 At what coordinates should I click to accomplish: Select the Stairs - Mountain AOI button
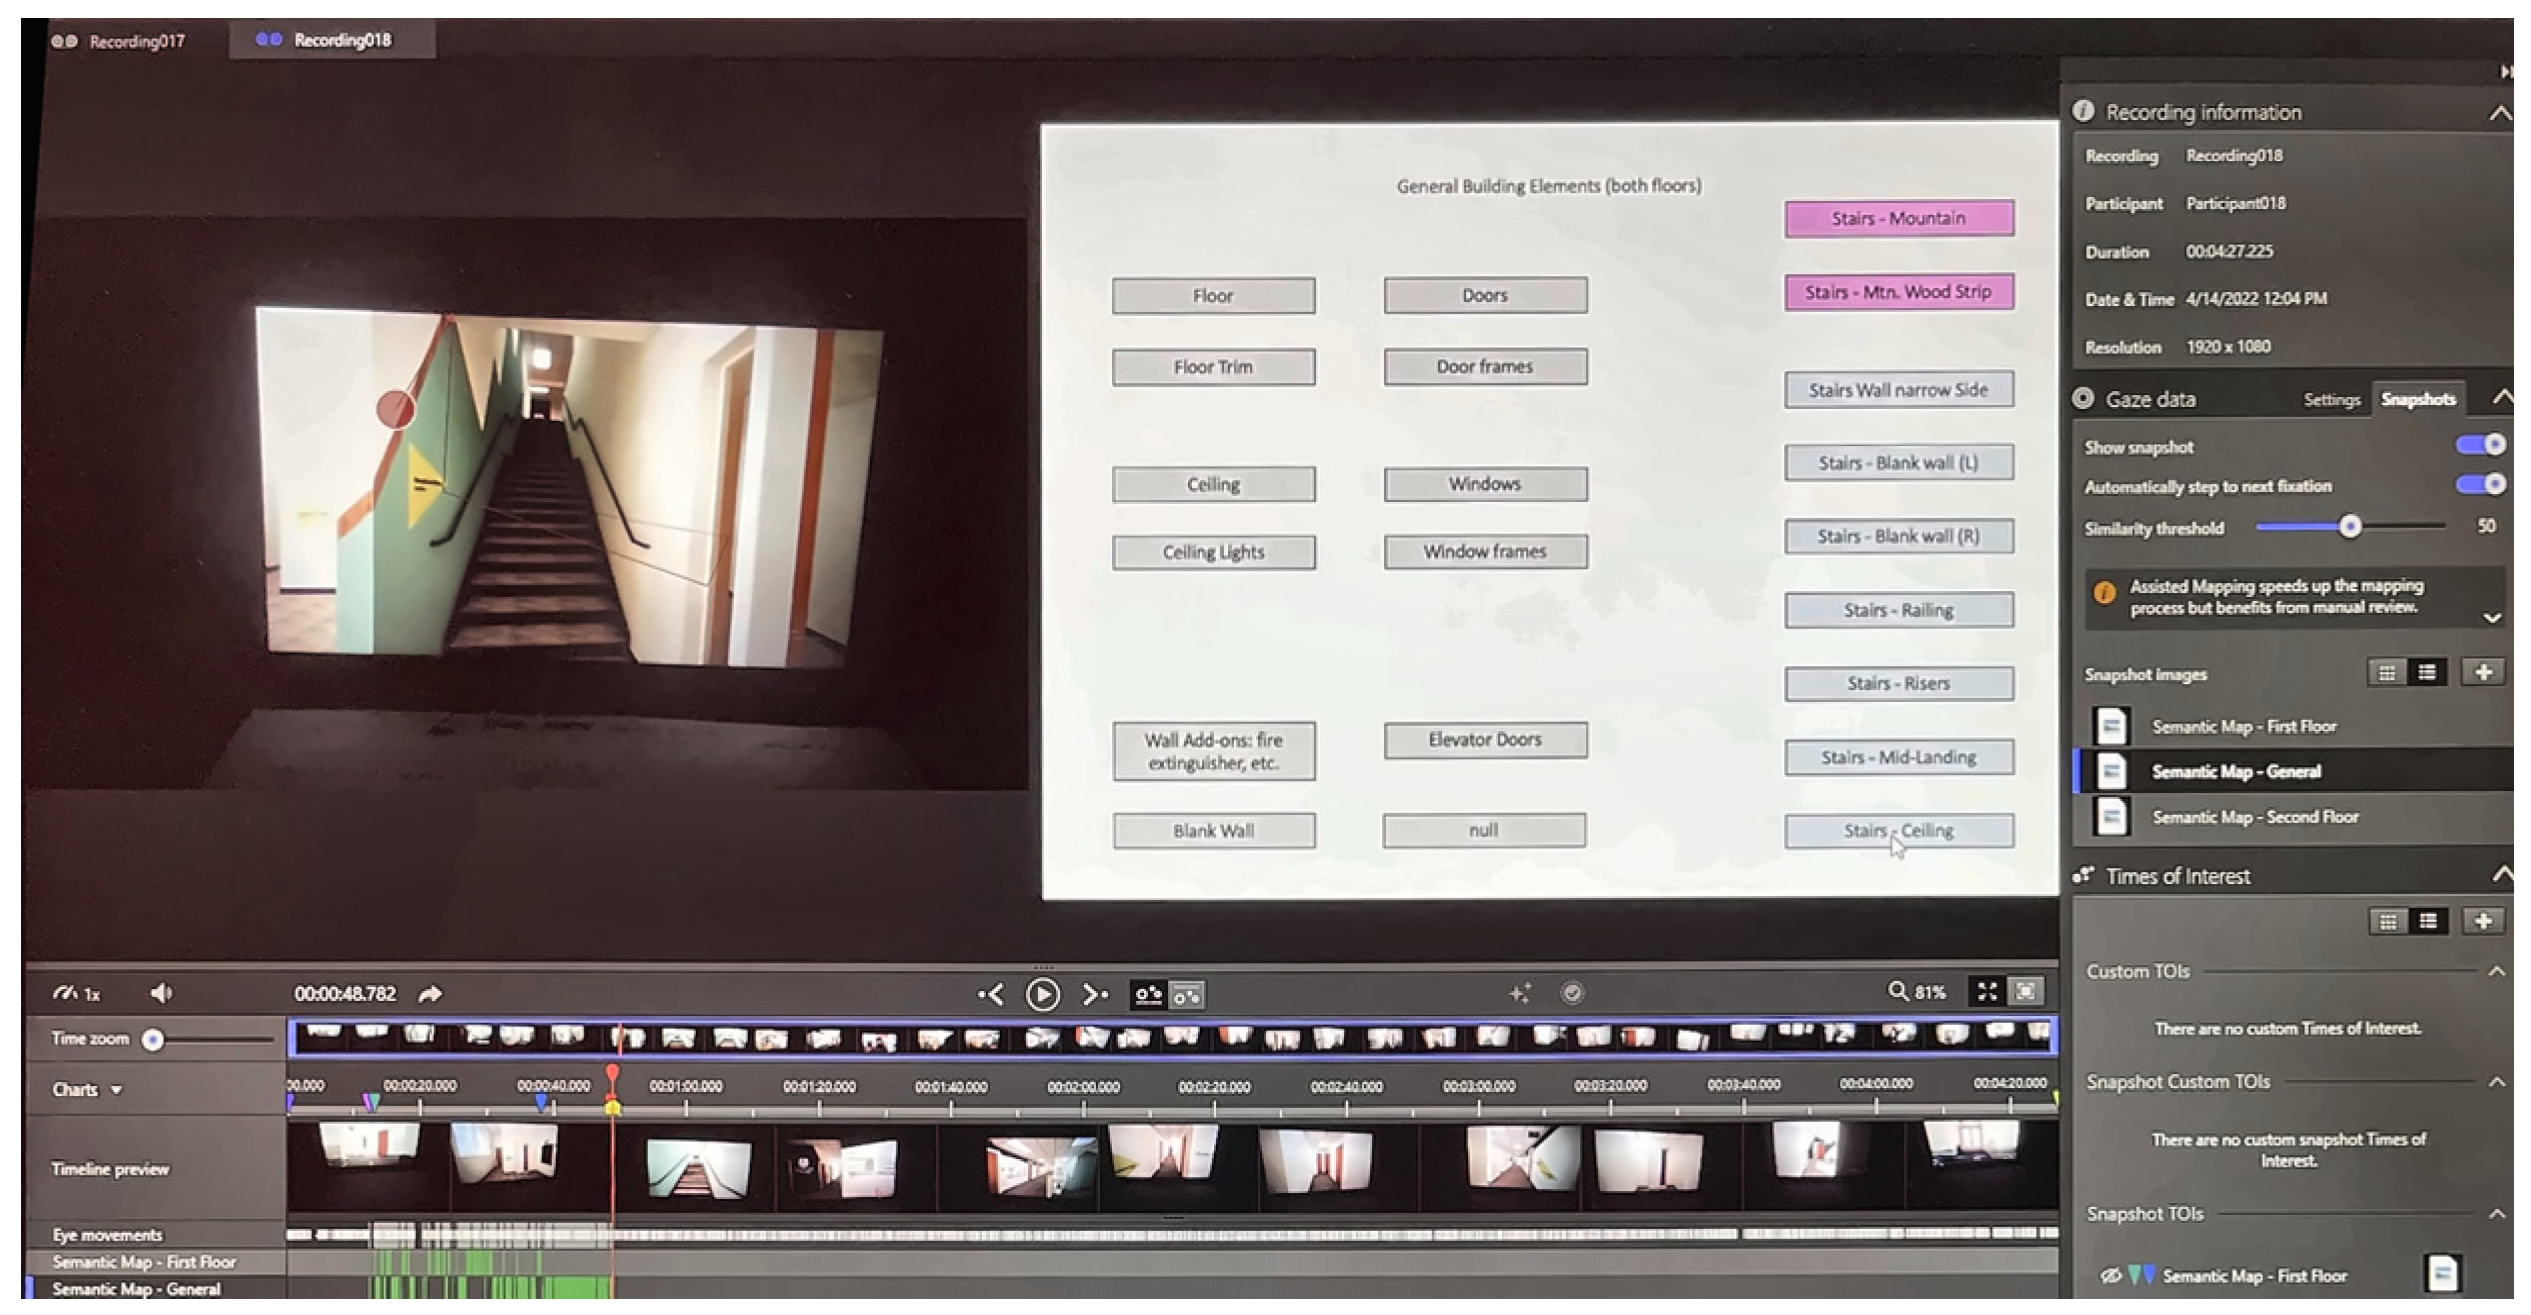1898,218
